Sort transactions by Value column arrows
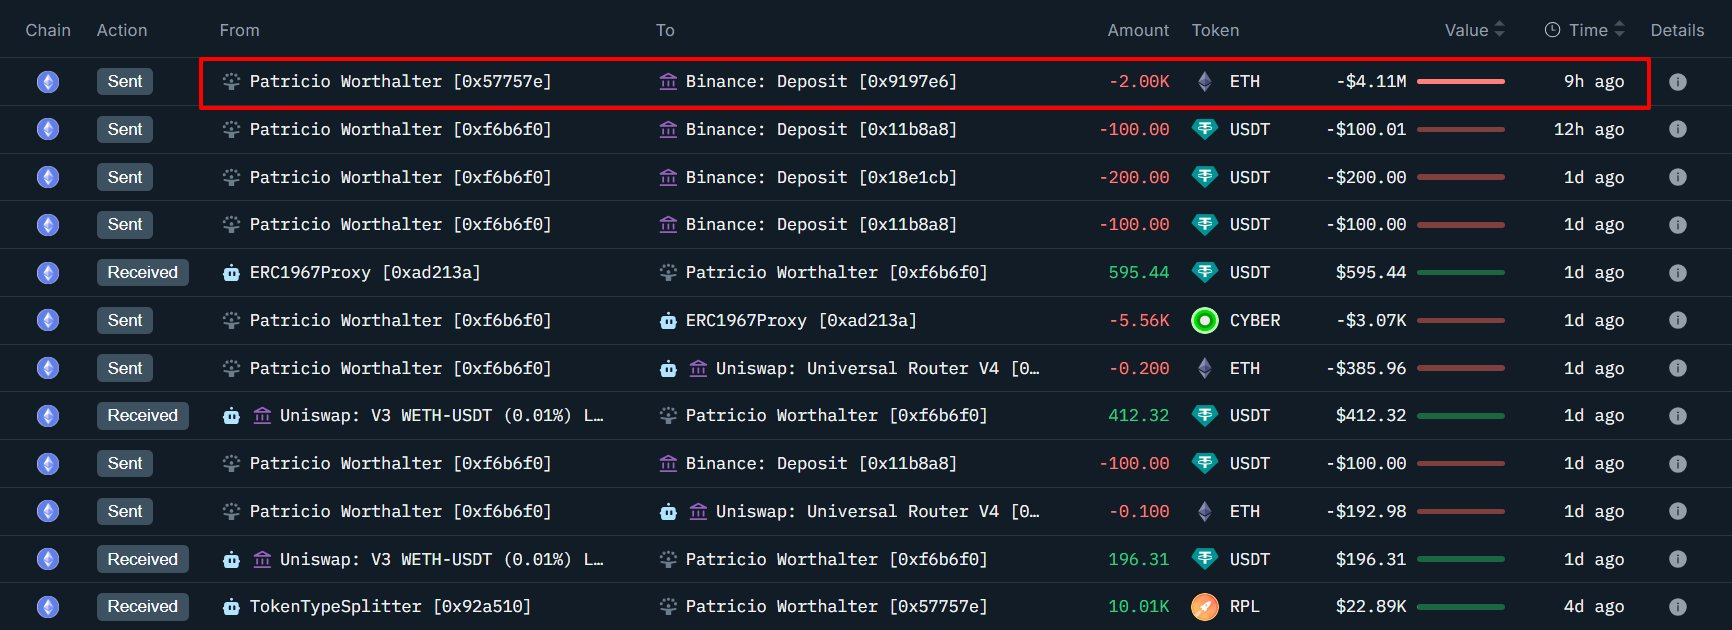The image size is (1732, 630). click(1499, 30)
